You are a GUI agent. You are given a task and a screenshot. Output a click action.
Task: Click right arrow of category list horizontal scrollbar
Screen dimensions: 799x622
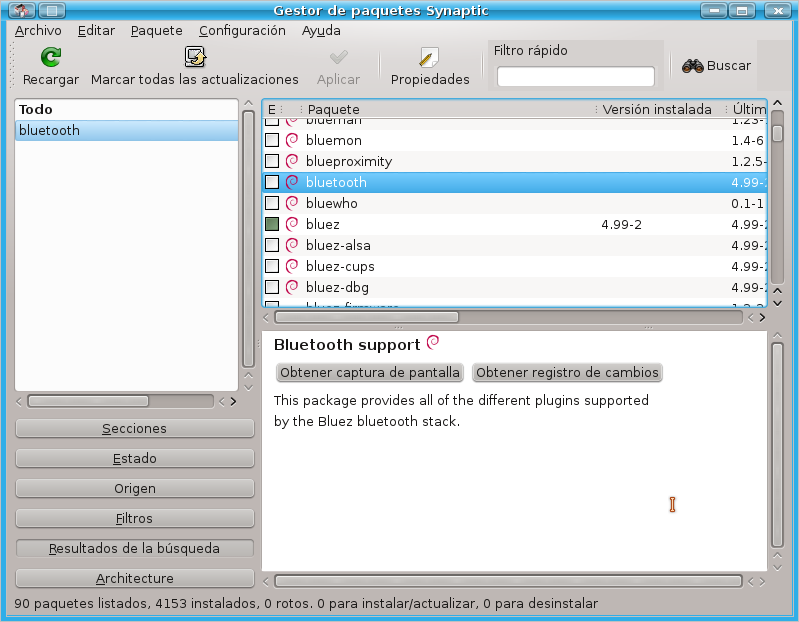(x=233, y=401)
